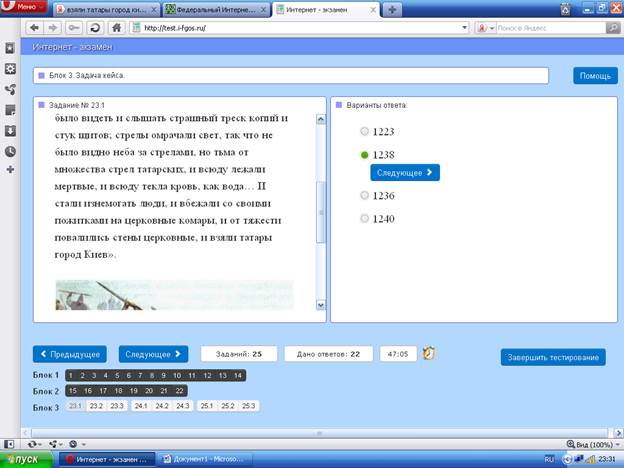Go to question 7 in Блок 1
Image resolution: width=624 pixels, height=468 pixels.
140,375
